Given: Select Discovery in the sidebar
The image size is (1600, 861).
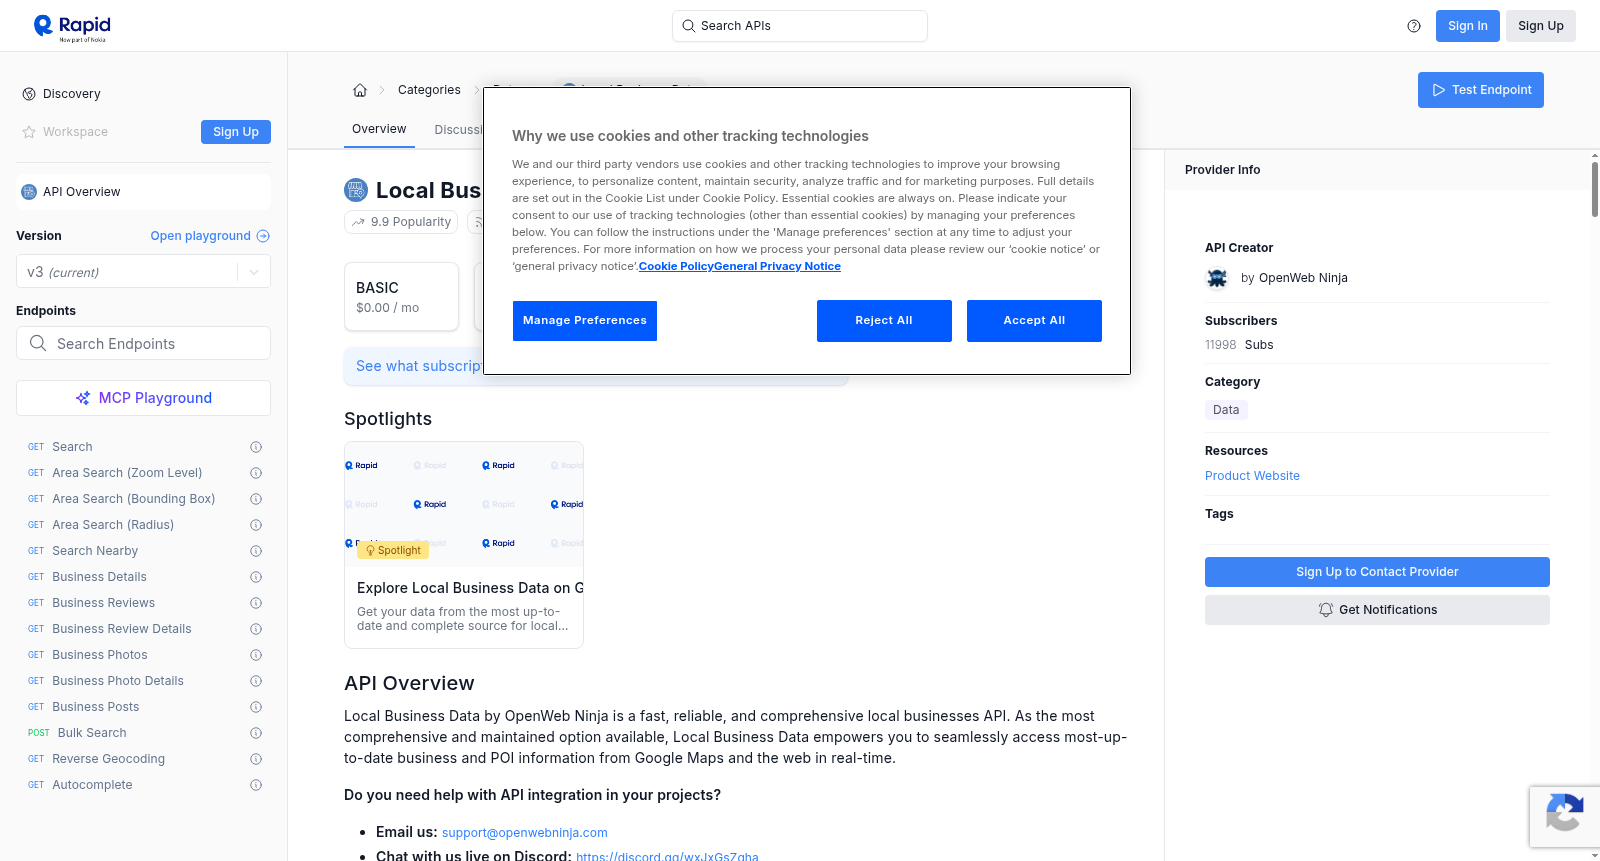Looking at the screenshot, I should 72,94.
